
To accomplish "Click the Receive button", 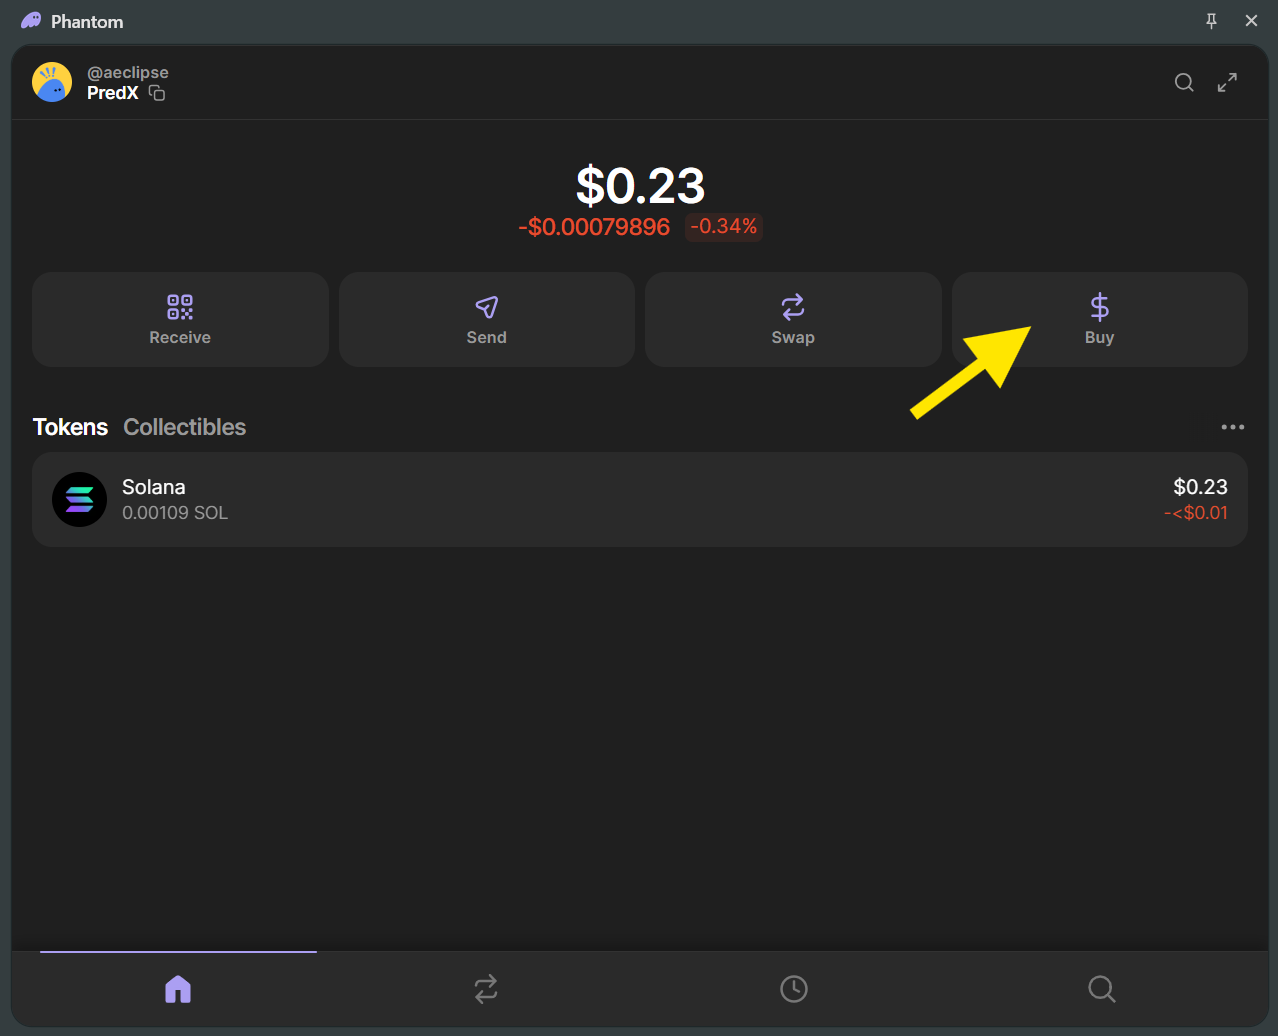I will point(180,320).
